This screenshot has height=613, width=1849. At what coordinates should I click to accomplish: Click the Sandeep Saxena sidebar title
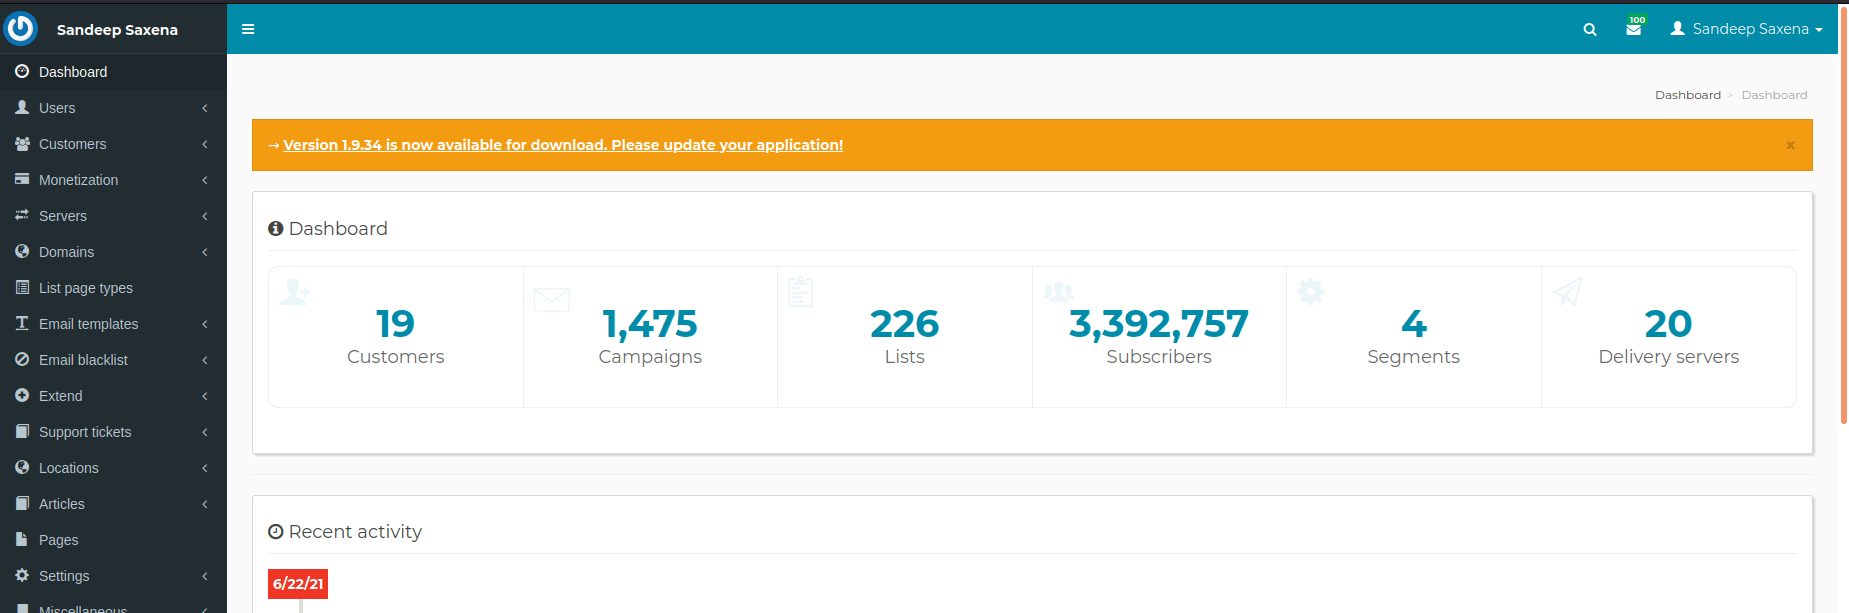[117, 30]
